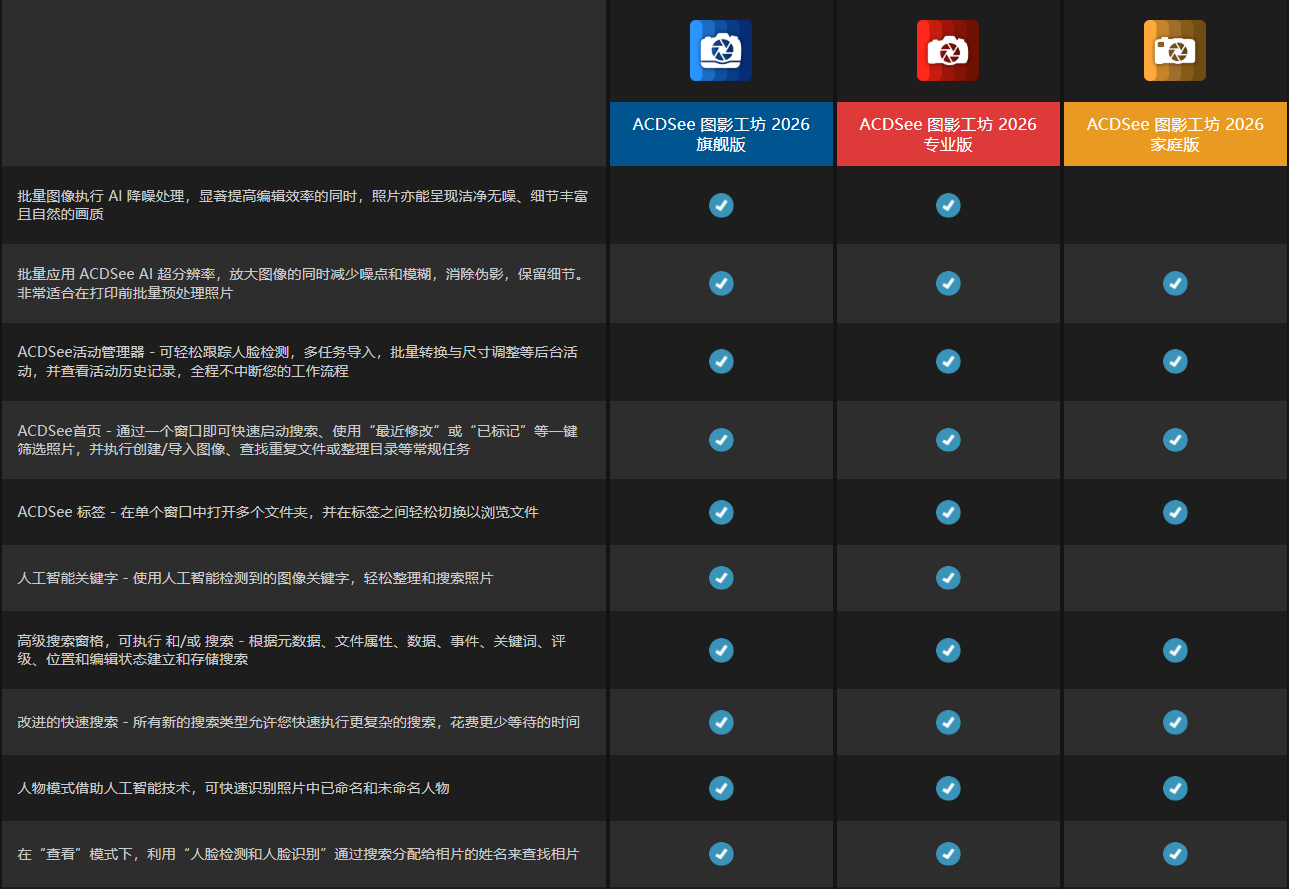Click 旗舰版 checkmark for AI 降噪 batch row
Screen dimensions: 1289x889
click(x=721, y=205)
